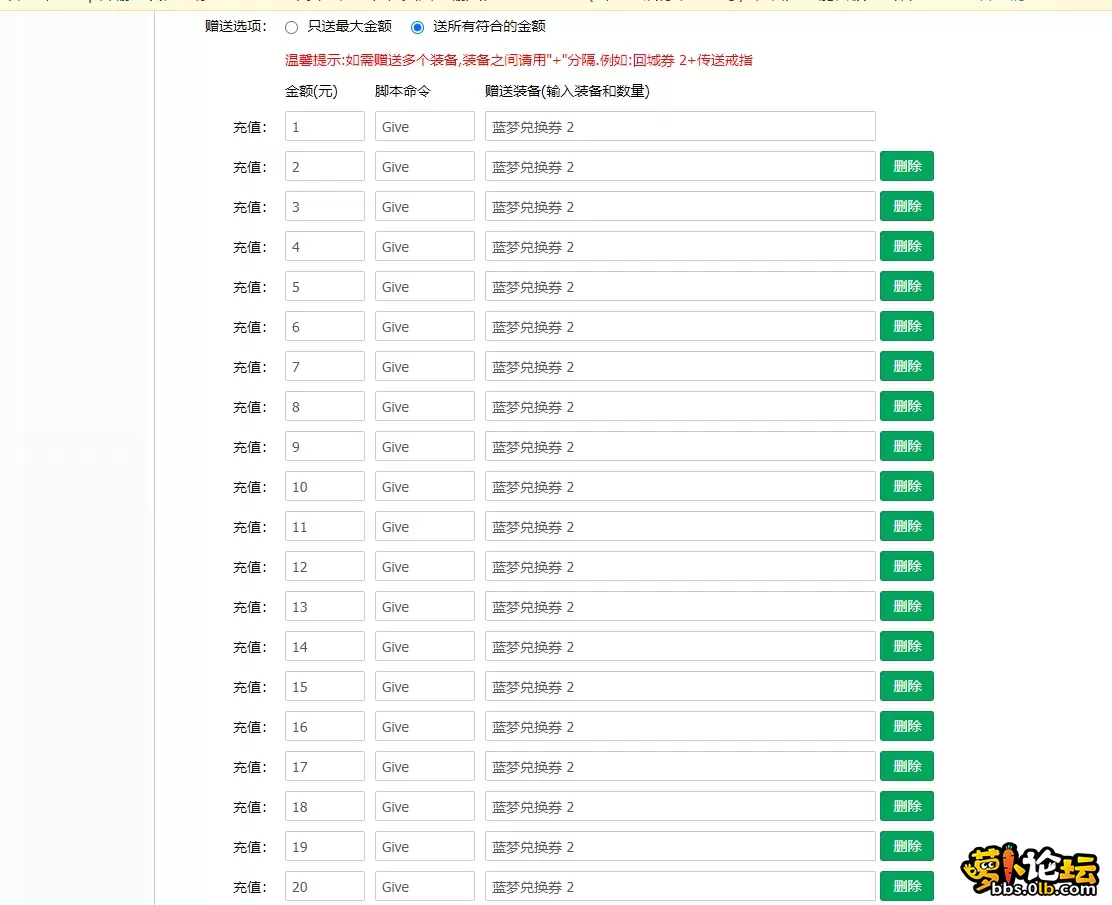The image size is (1112, 905).
Task: Click the amount field containing 8
Action: (325, 406)
